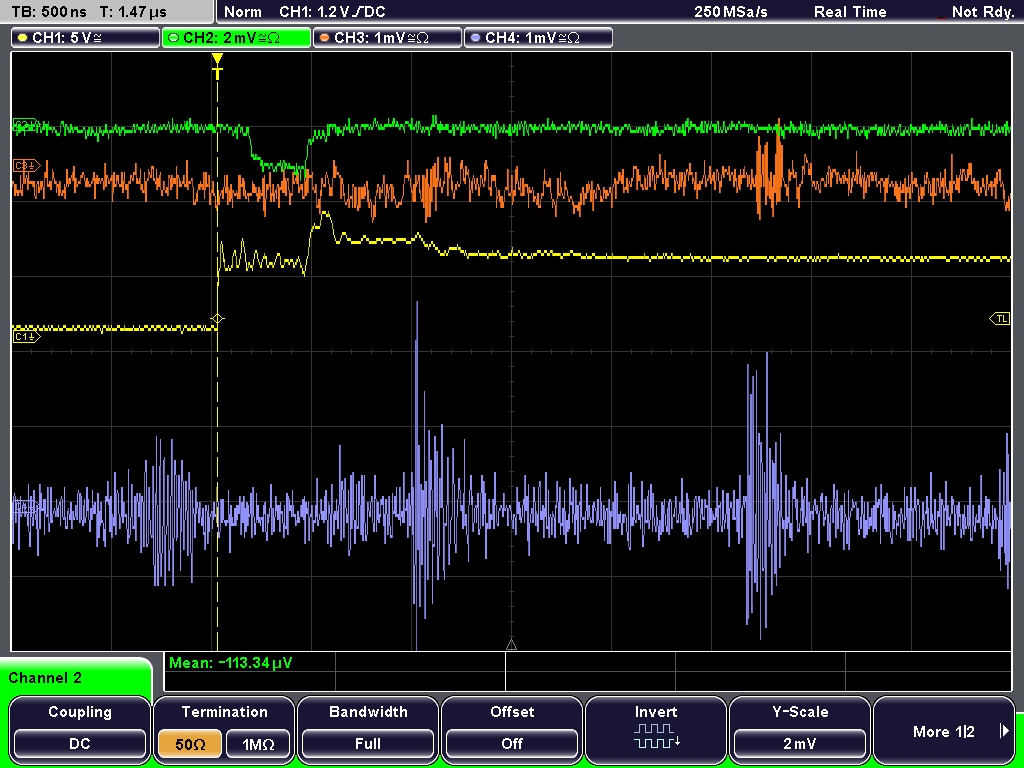Set termination to 1MΩ
1024x768 pixels.
coord(258,744)
